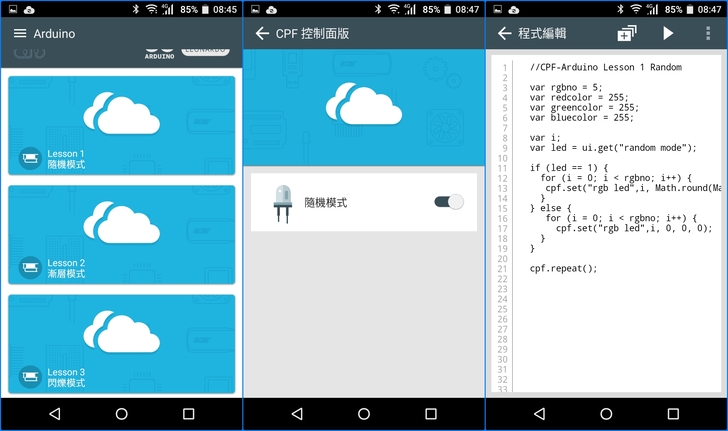Open the Lesson 3 閃爍模式 card
The height and width of the screenshot is (431, 728).
[x=122, y=344]
